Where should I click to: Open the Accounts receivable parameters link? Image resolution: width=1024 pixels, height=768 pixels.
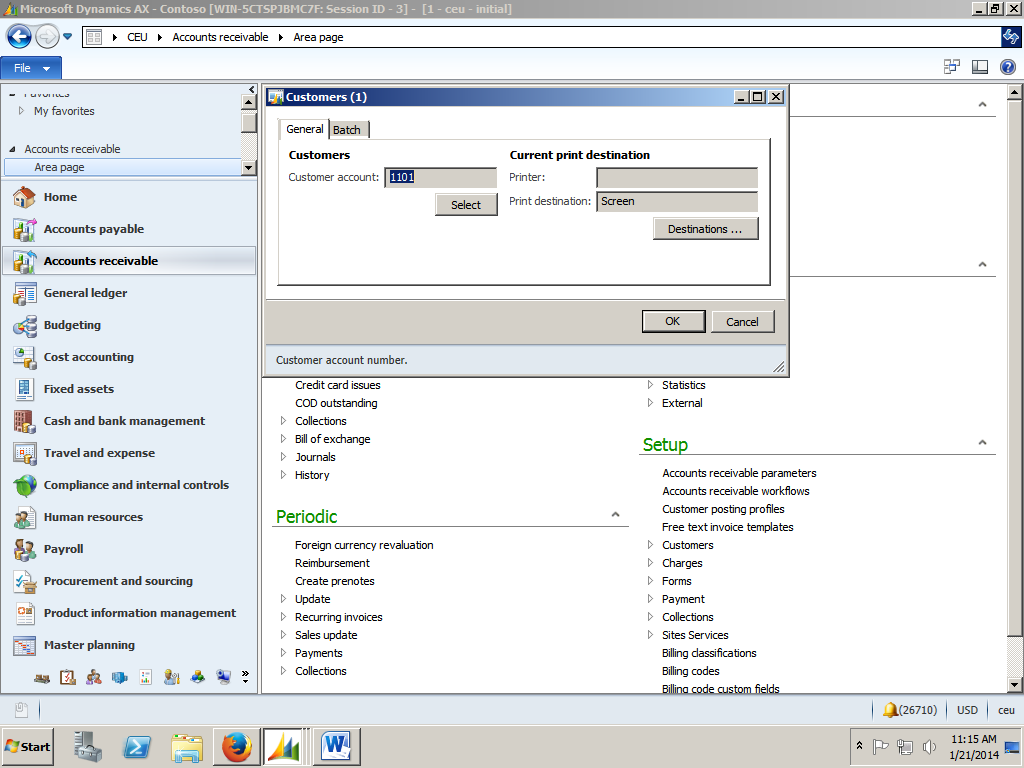738,473
